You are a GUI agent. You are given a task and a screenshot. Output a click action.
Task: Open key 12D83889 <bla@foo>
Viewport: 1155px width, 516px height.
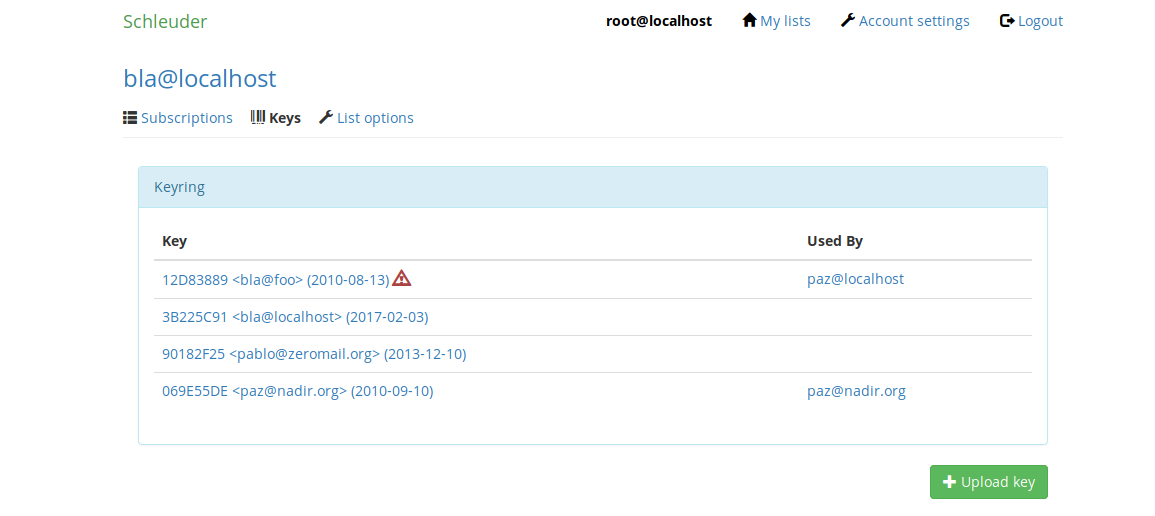(275, 280)
